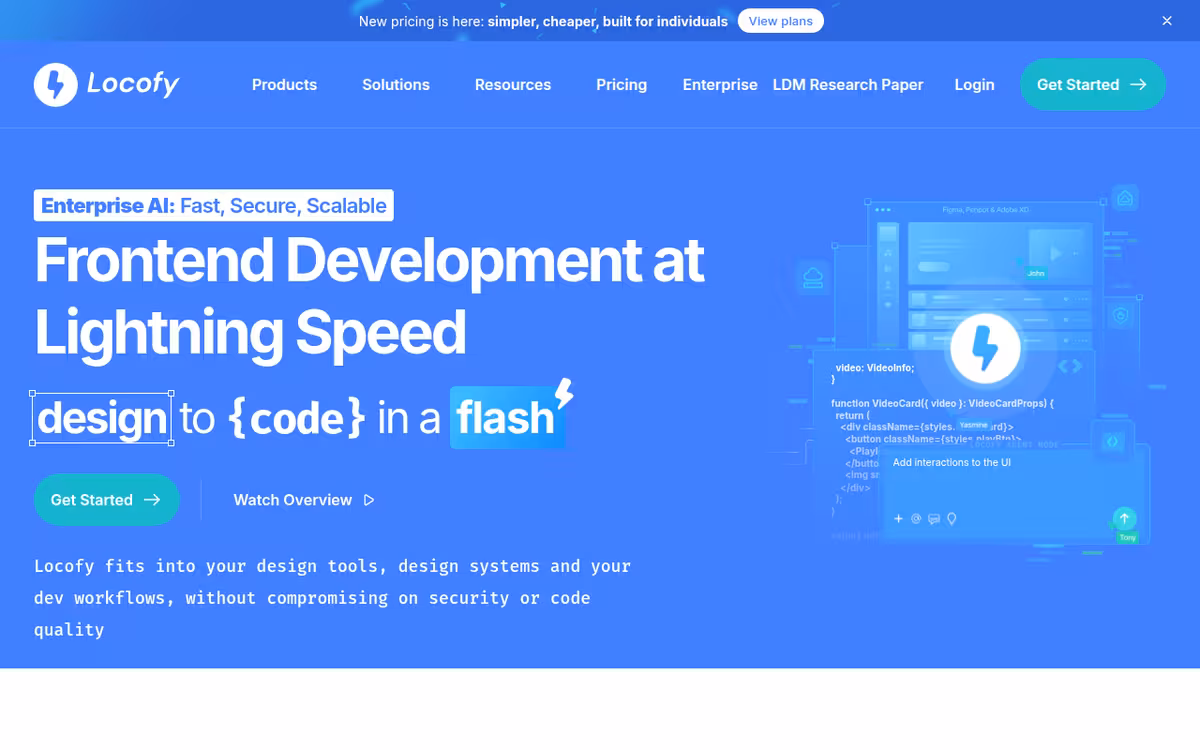
Task: Dismiss the pricing announcement banner
Action: click(x=1167, y=21)
